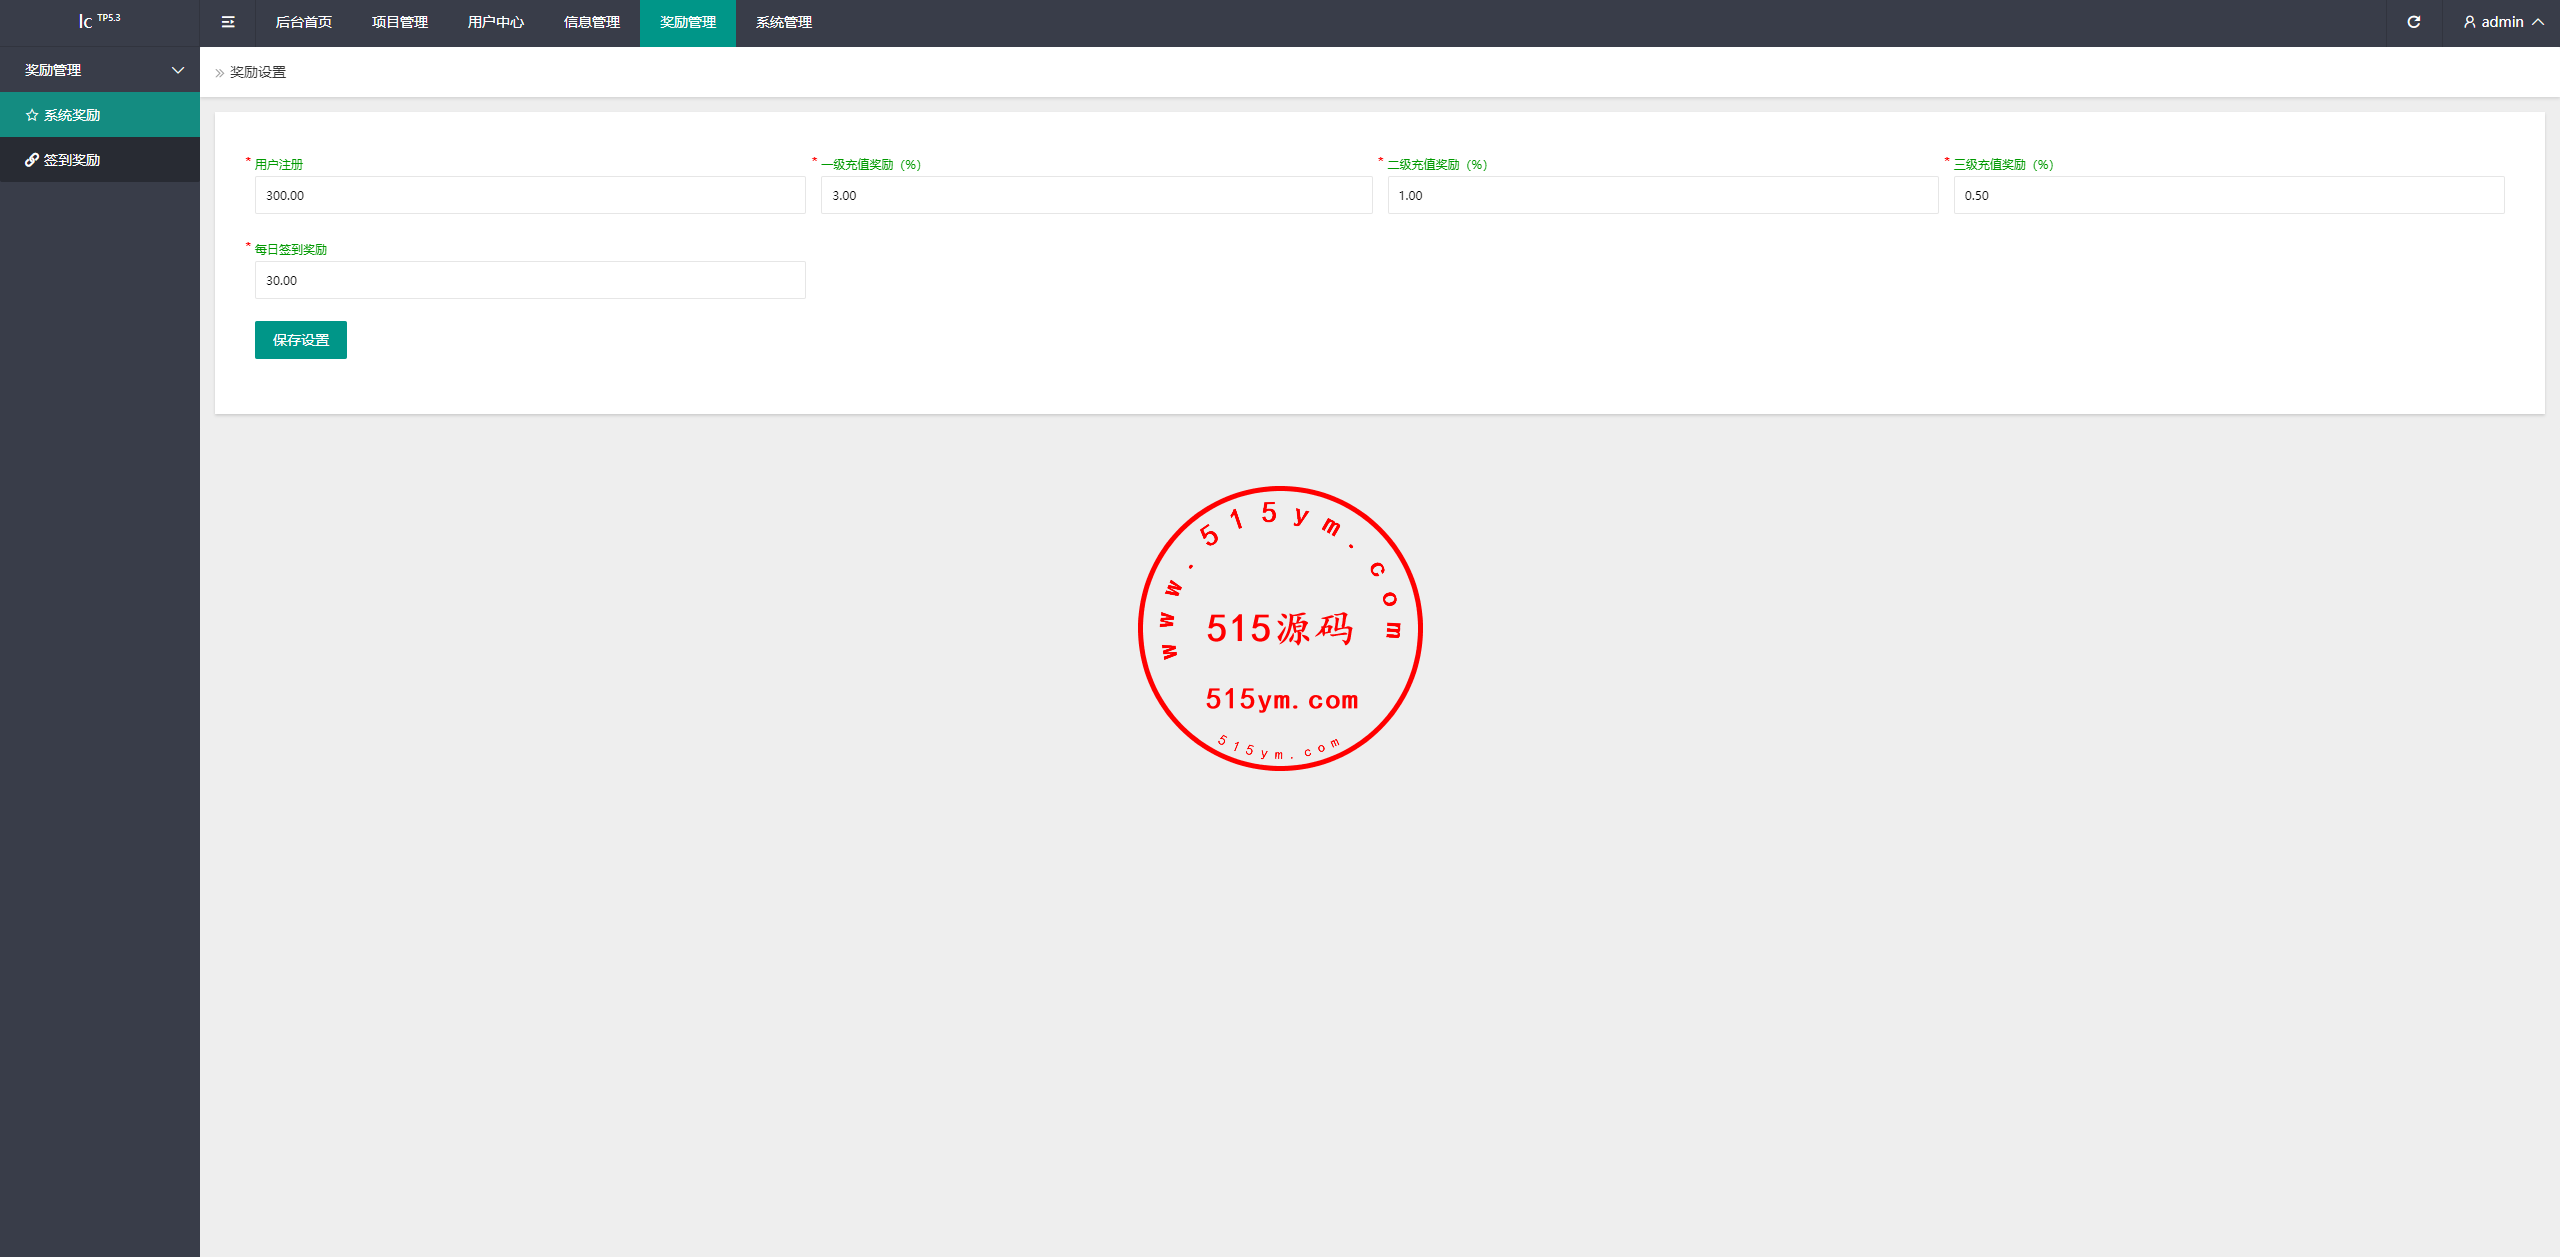Open 签到奖励 sidebar link

point(72,160)
